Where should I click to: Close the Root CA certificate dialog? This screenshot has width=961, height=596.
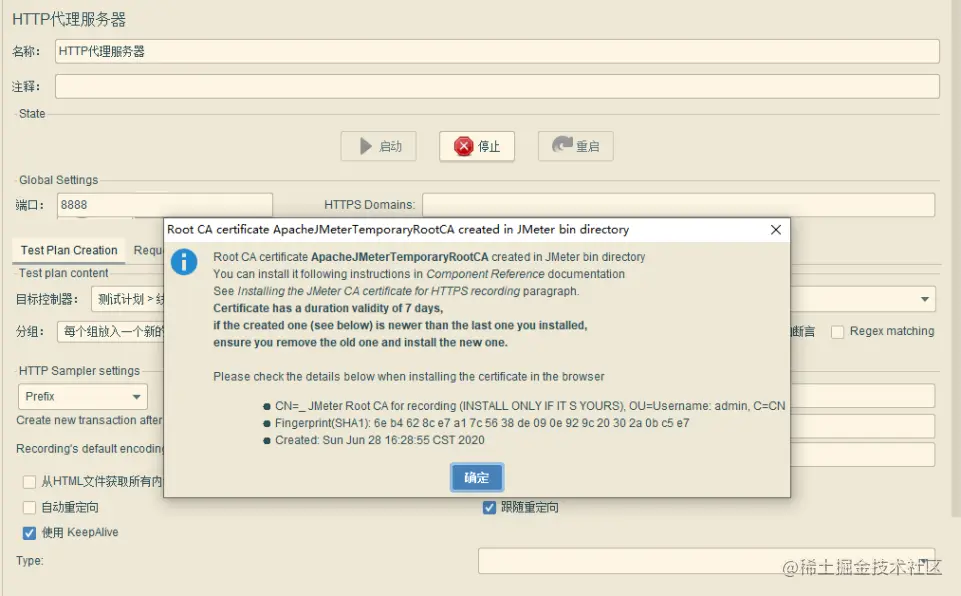pyautogui.click(x=775, y=229)
